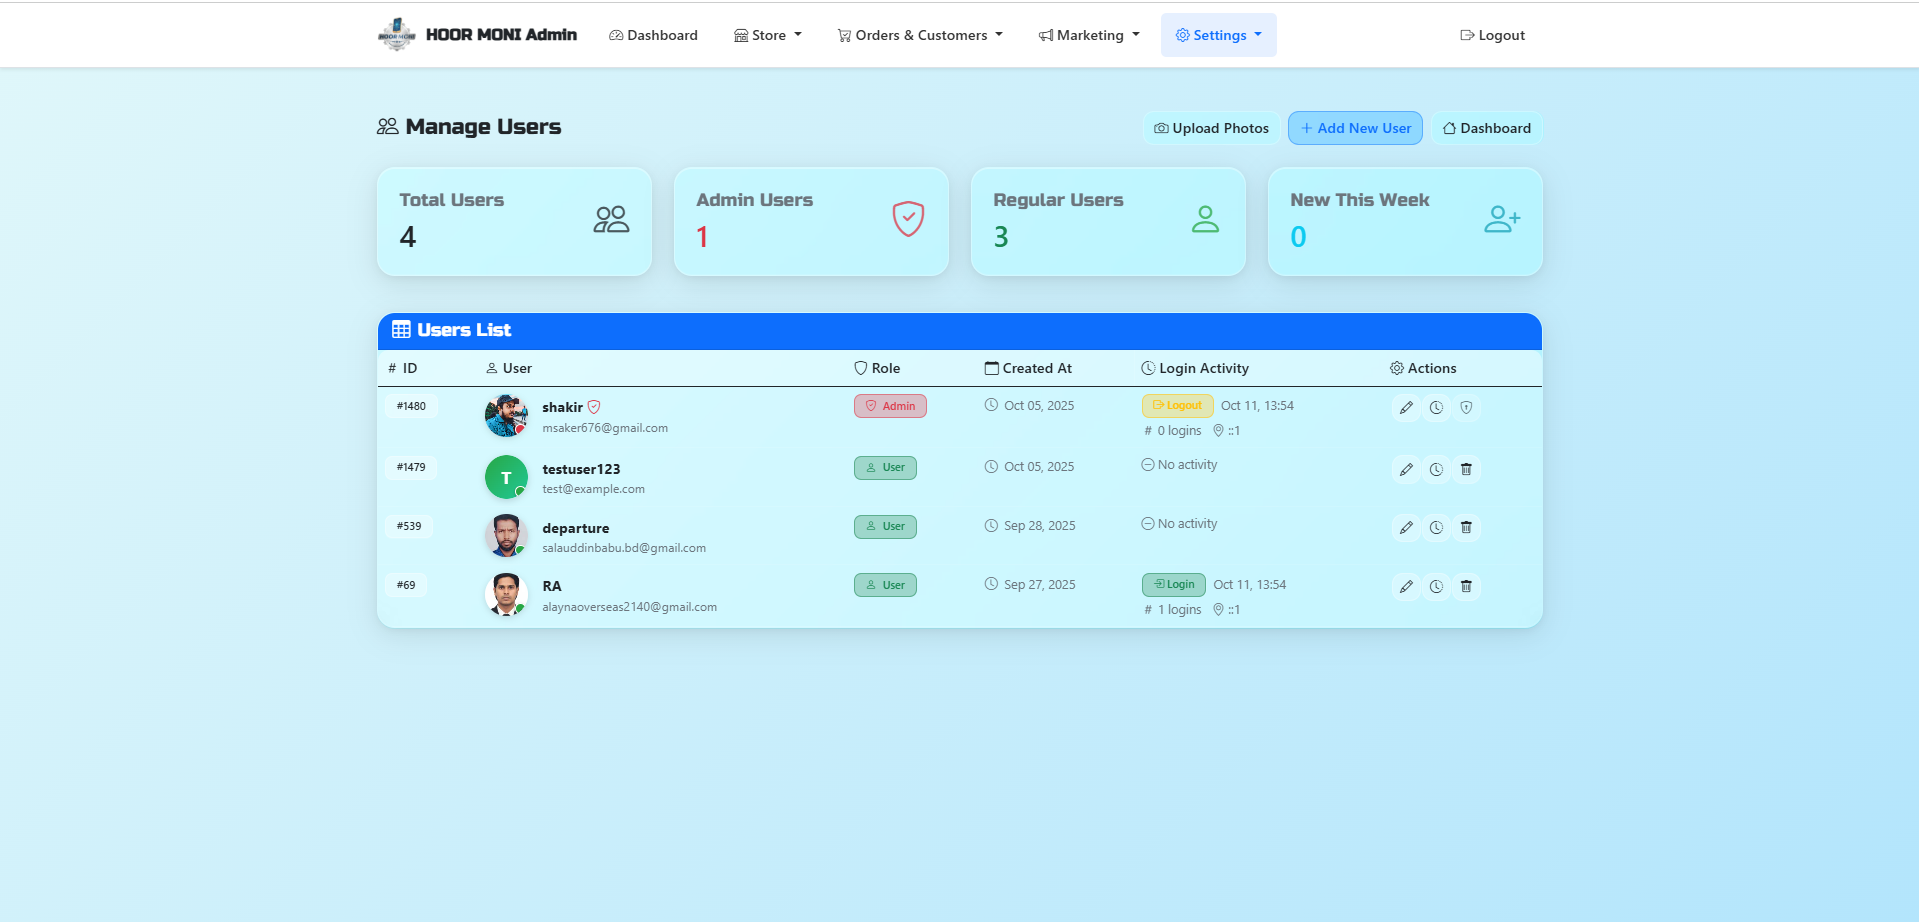Click the shield icon in shakir's actions
Viewport: 1919px width, 922px height.
(1466, 408)
